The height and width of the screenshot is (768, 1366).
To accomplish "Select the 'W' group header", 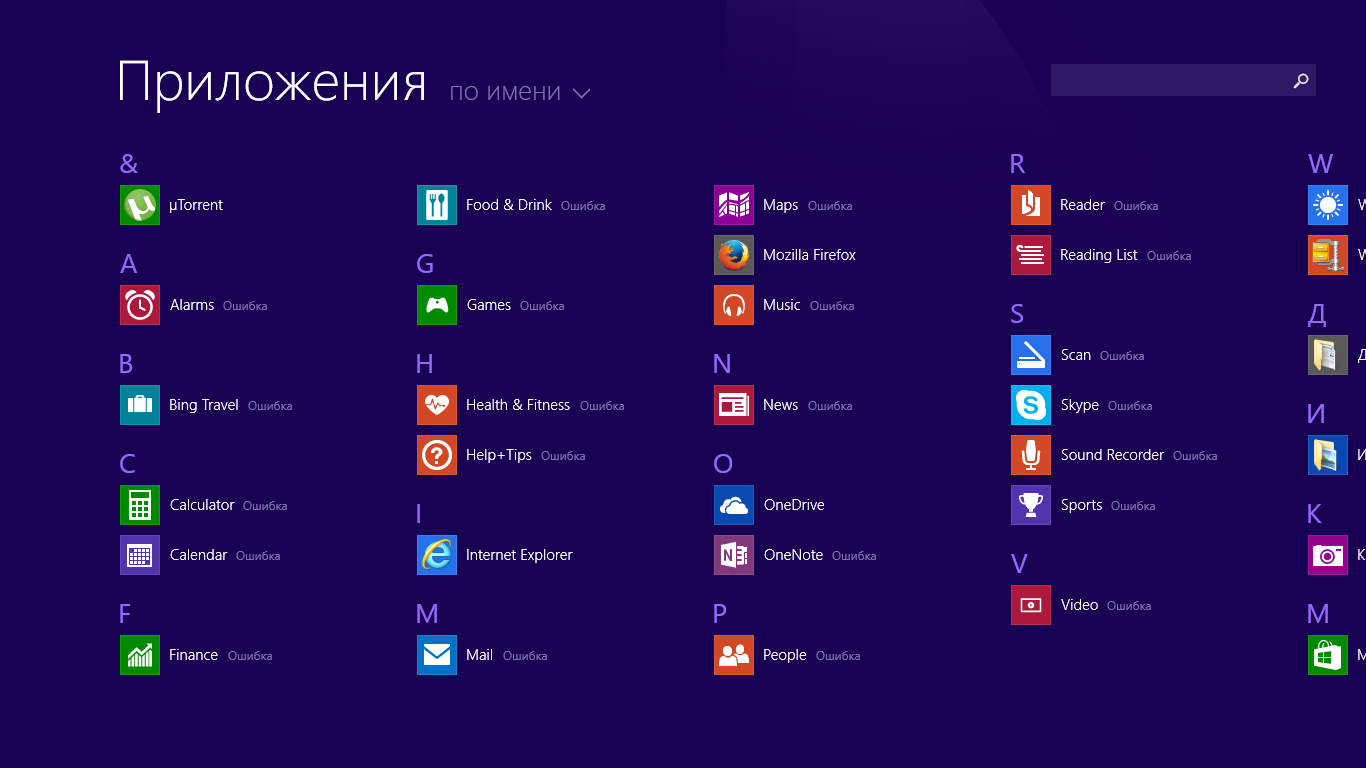I will coord(1321,164).
